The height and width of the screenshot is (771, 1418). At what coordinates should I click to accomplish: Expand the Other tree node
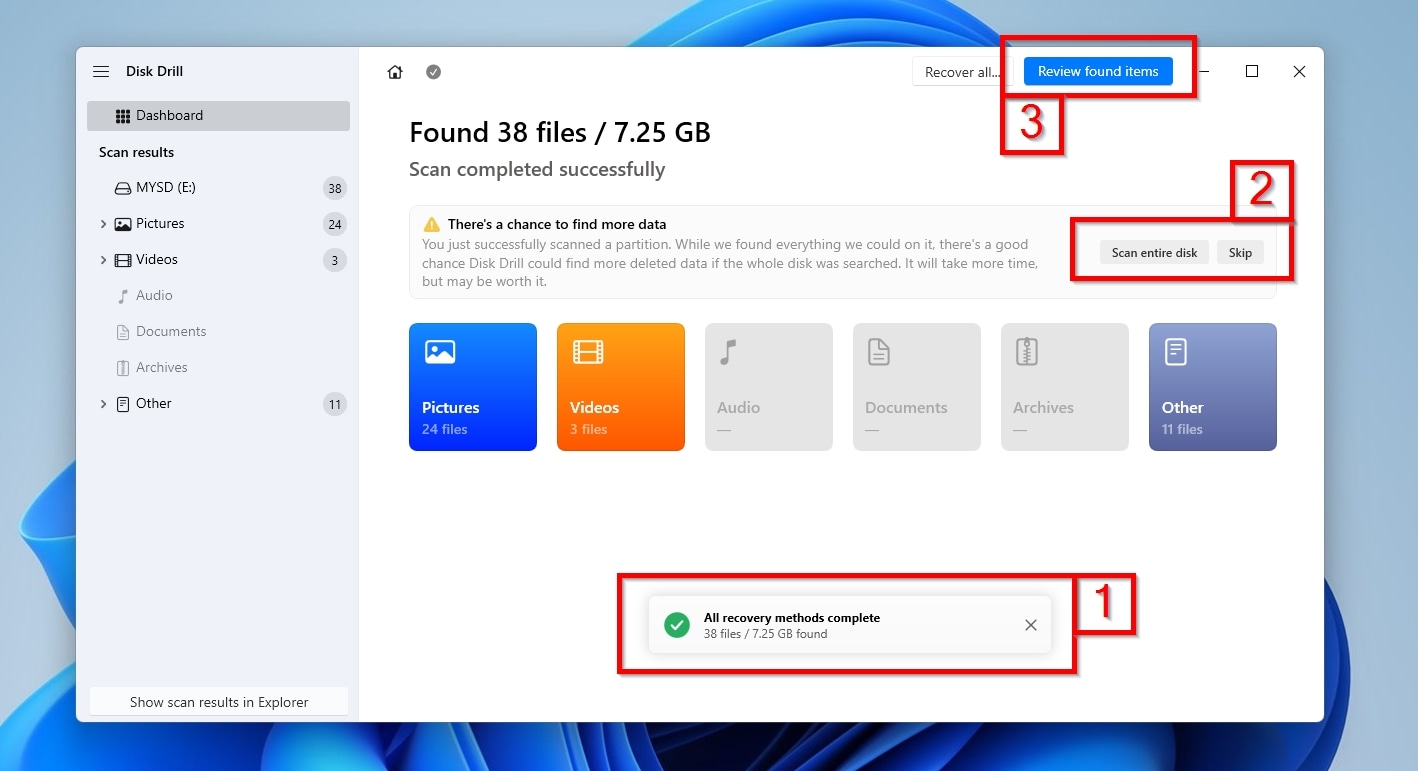coord(103,404)
